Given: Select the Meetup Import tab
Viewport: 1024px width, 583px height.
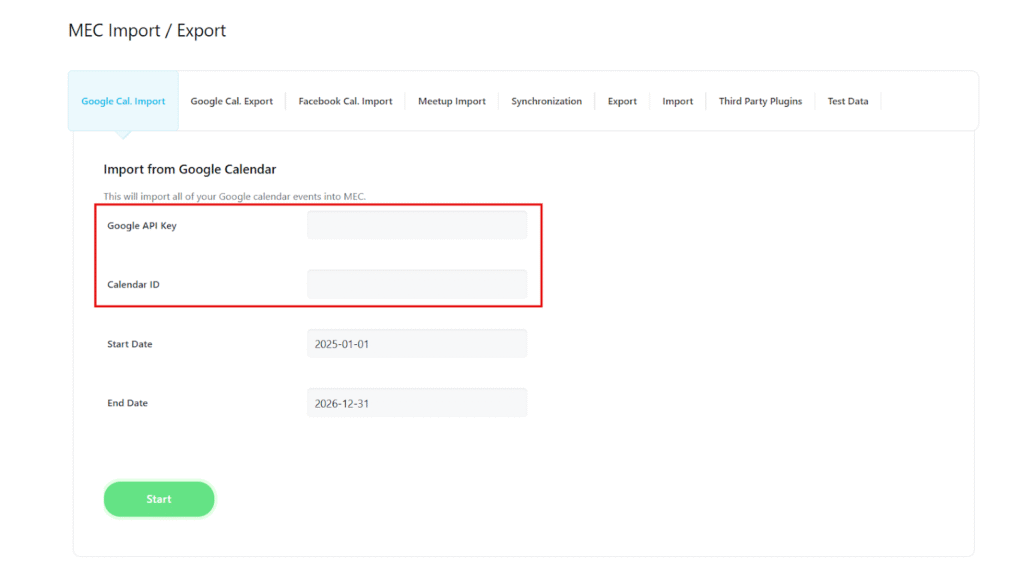Looking at the screenshot, I should (451, 100).
